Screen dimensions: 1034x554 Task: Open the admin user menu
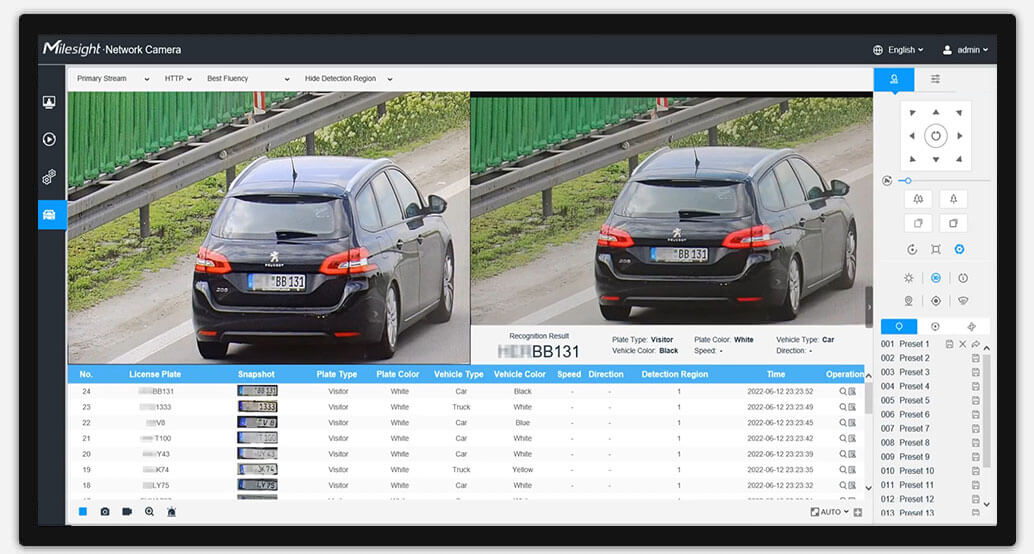(966, 49)
